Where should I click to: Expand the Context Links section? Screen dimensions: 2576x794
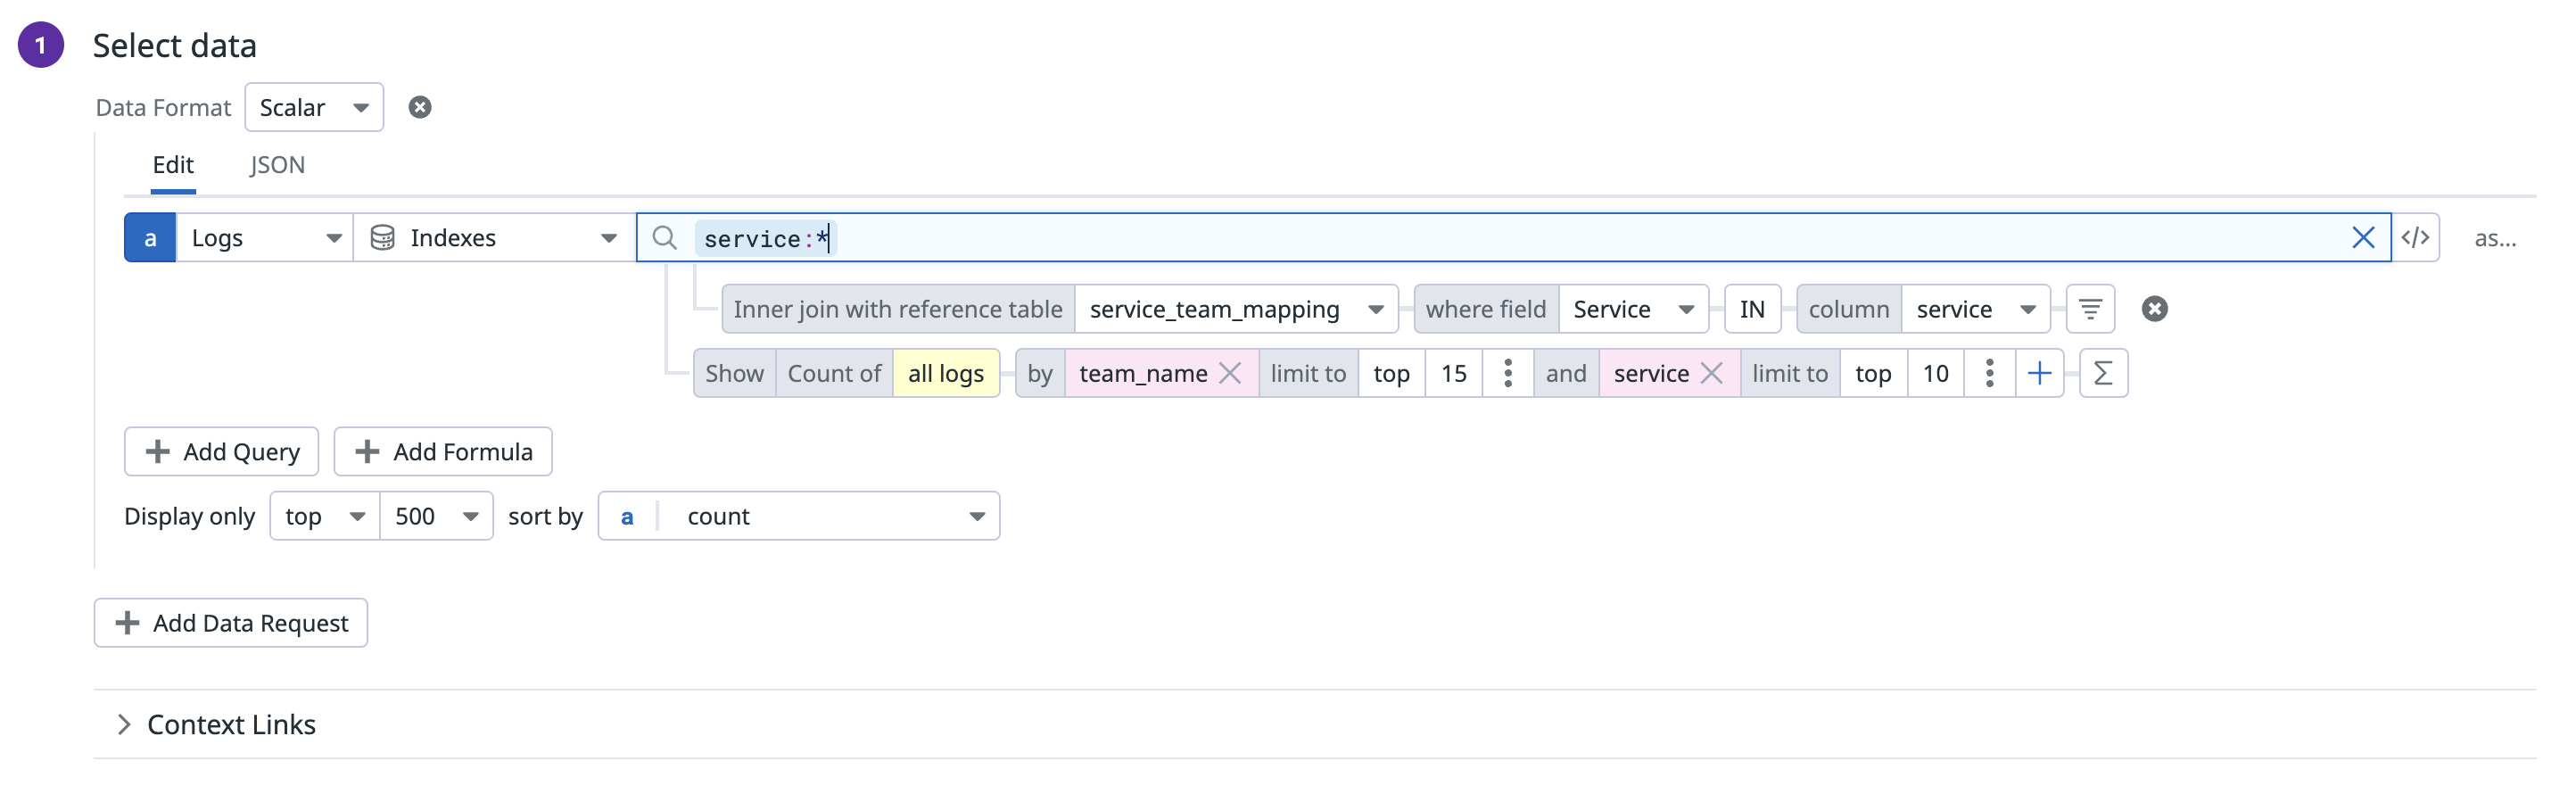tap(124, 724)
